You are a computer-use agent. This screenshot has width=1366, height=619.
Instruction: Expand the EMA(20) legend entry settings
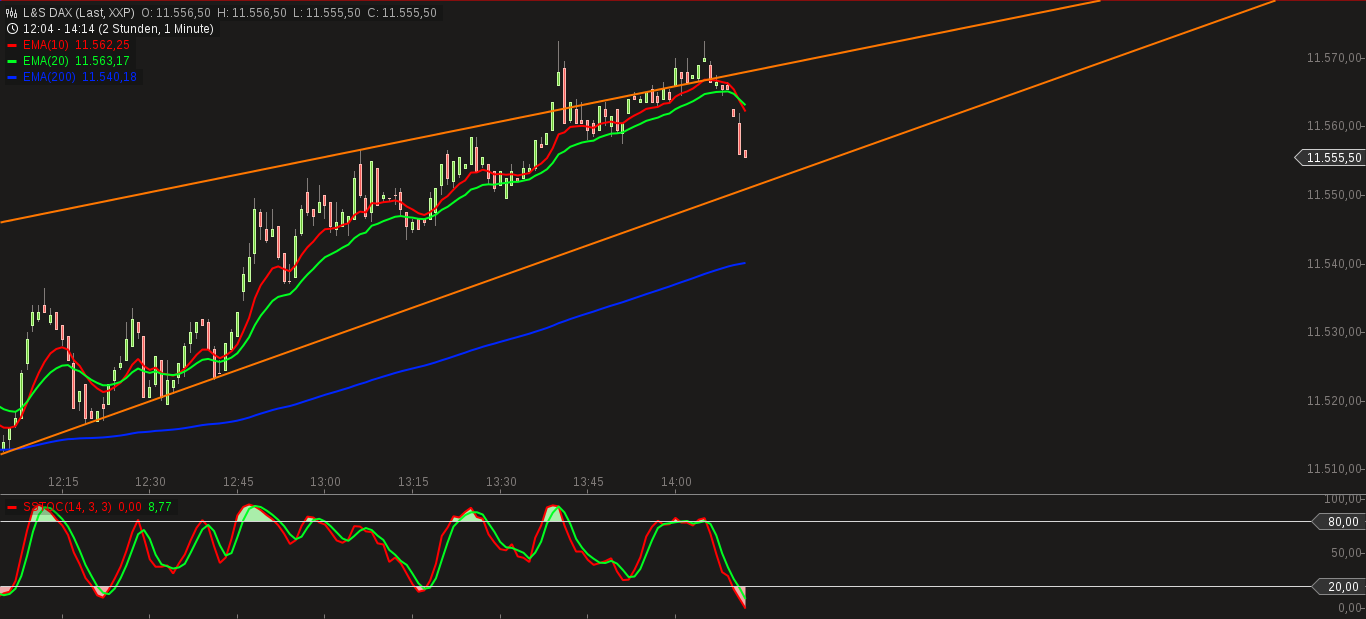(x=75, y=60)
